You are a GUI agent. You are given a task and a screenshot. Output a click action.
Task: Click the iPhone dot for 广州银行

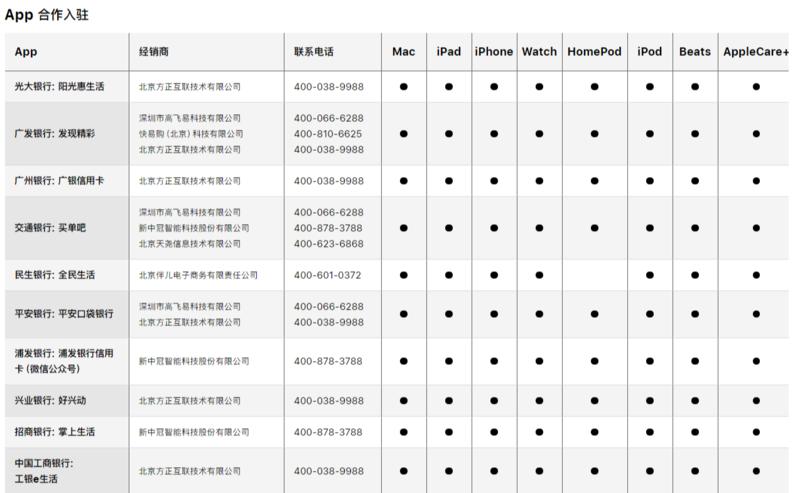[x=494, y=181]
